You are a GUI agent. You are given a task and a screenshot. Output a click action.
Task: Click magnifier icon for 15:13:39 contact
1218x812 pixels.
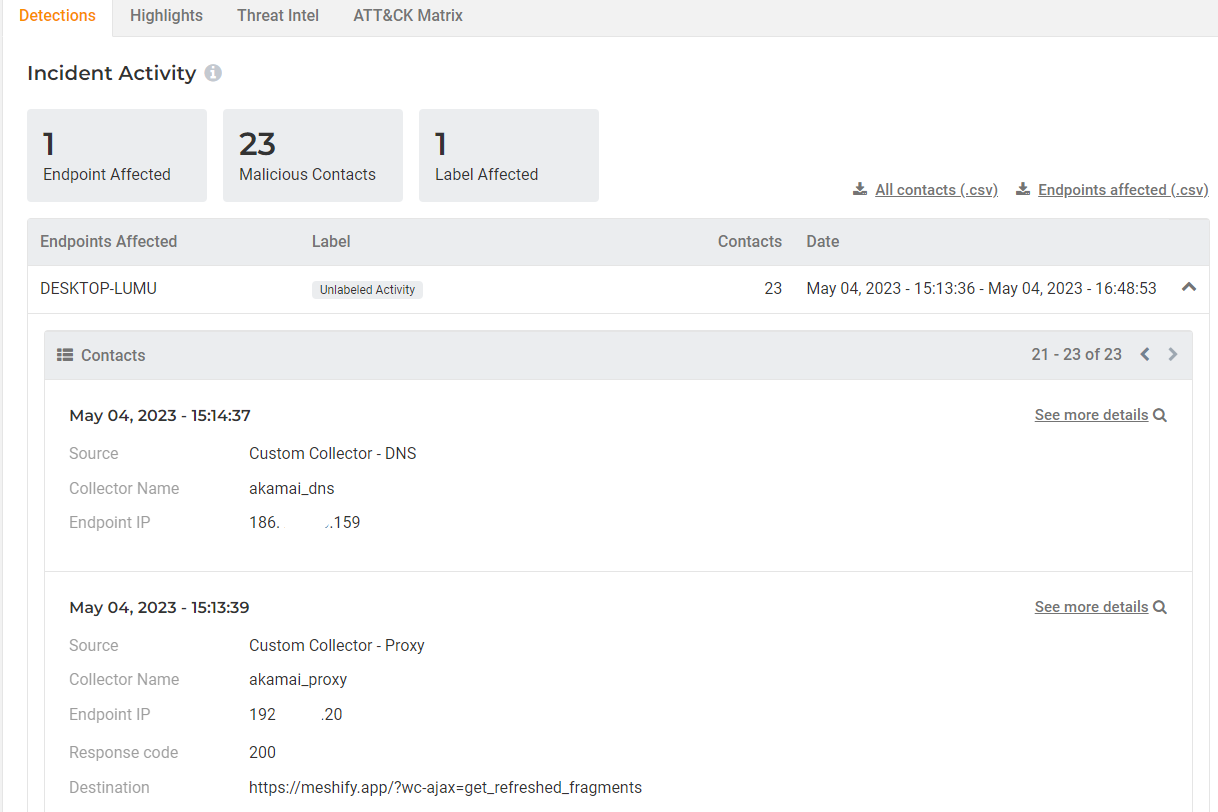coord(1160,607)
